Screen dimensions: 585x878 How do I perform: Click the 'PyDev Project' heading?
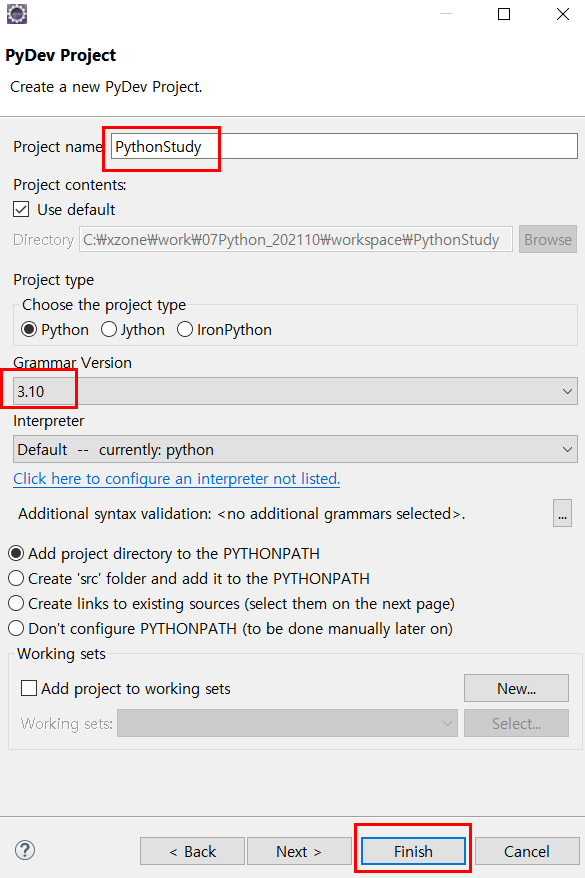pos(60,55)
